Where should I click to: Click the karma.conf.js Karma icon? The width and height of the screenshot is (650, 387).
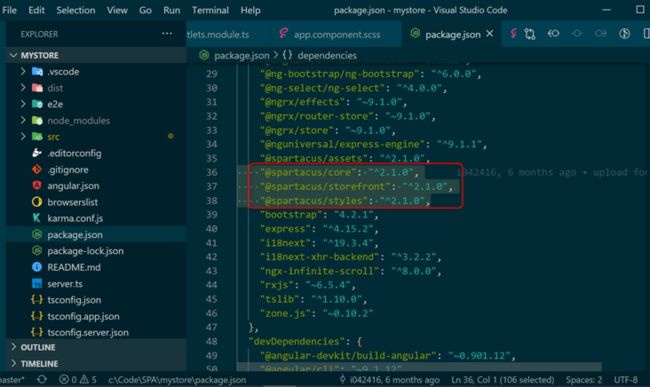coord(37,218)
